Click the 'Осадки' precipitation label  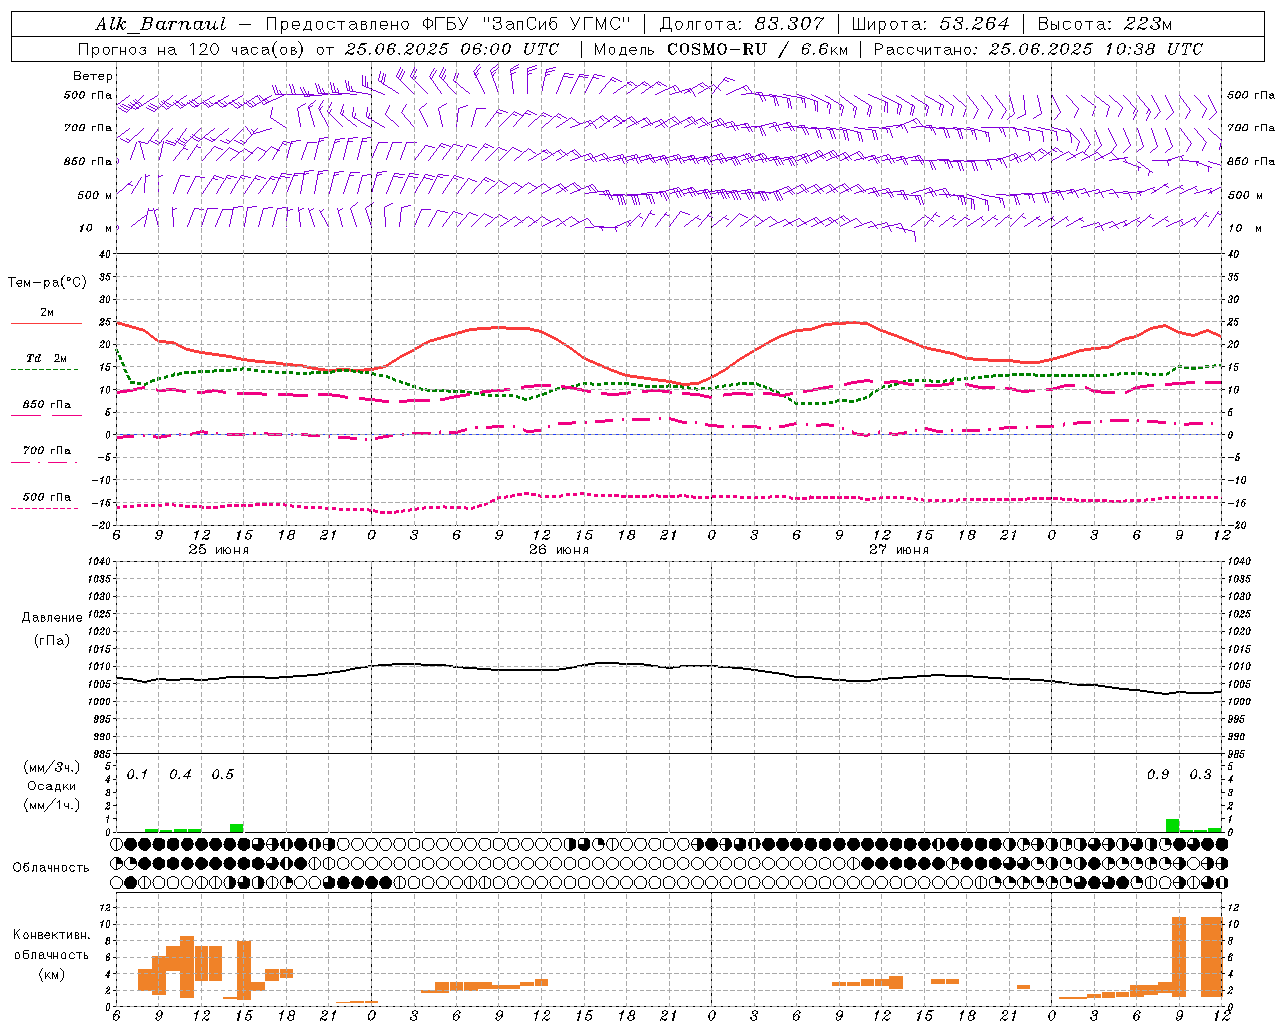tap(51, 786)
